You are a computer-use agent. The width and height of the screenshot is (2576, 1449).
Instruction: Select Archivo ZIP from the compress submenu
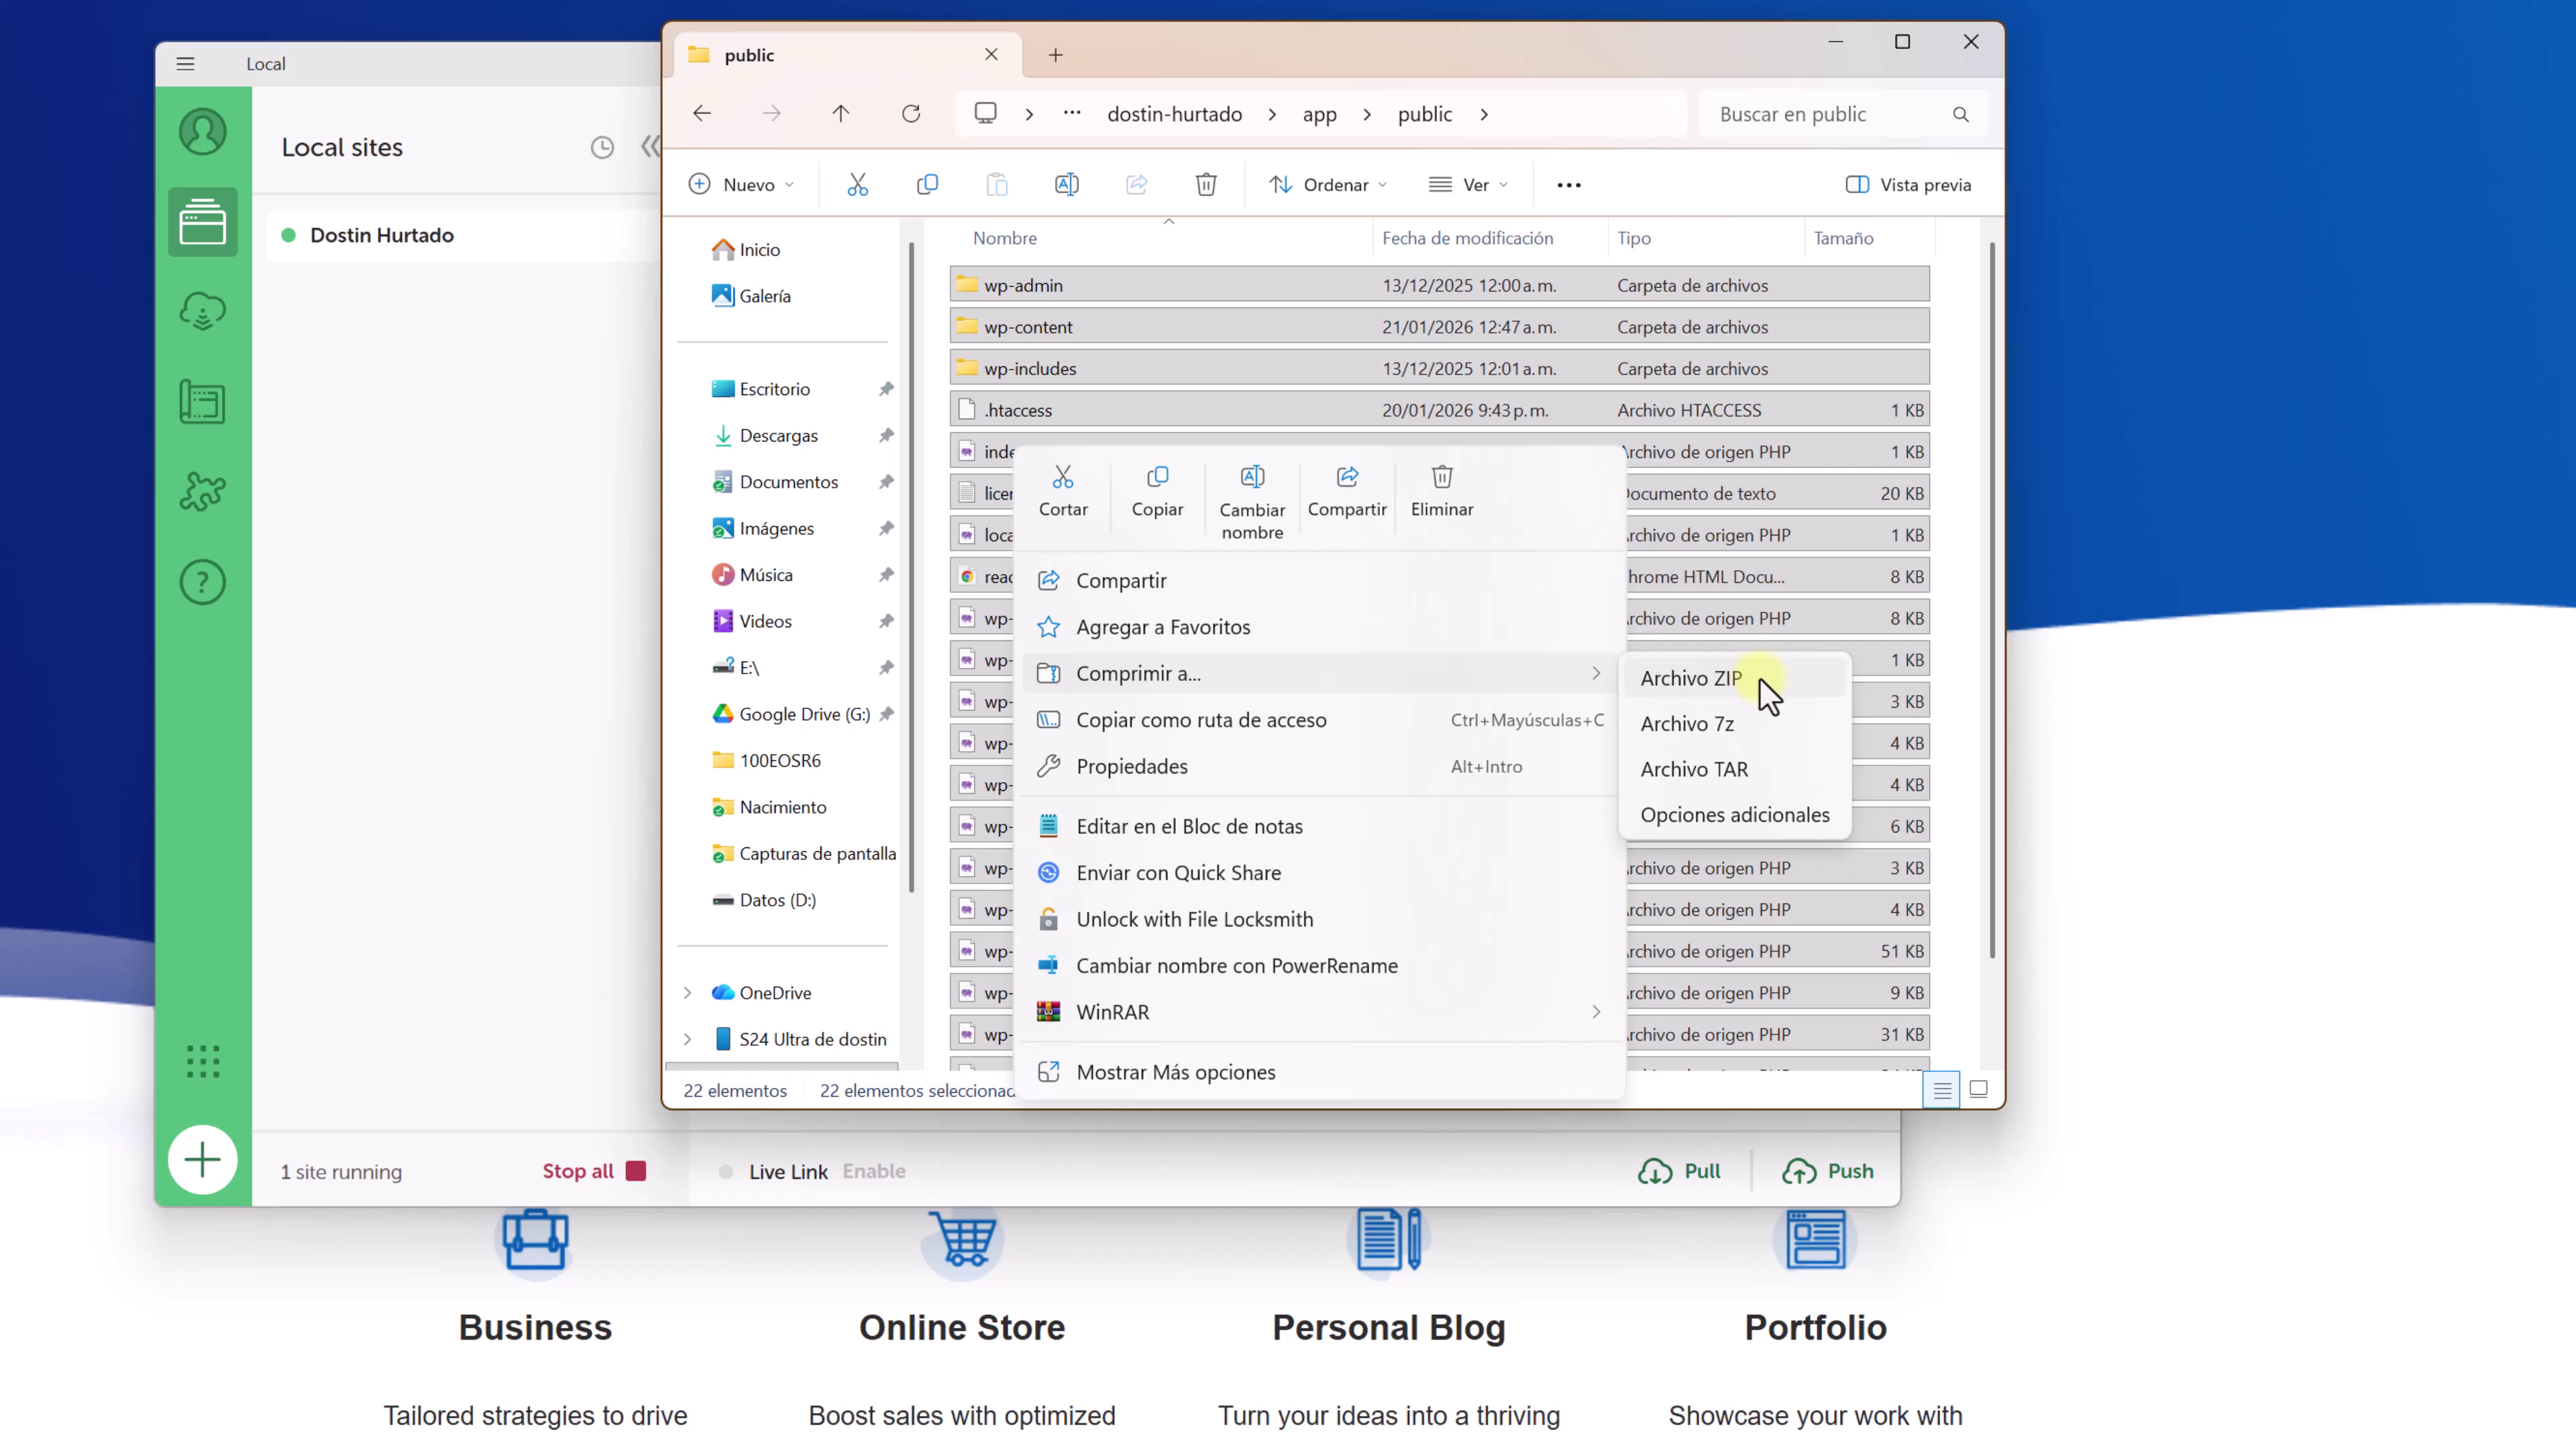[x=1690, y=678]
